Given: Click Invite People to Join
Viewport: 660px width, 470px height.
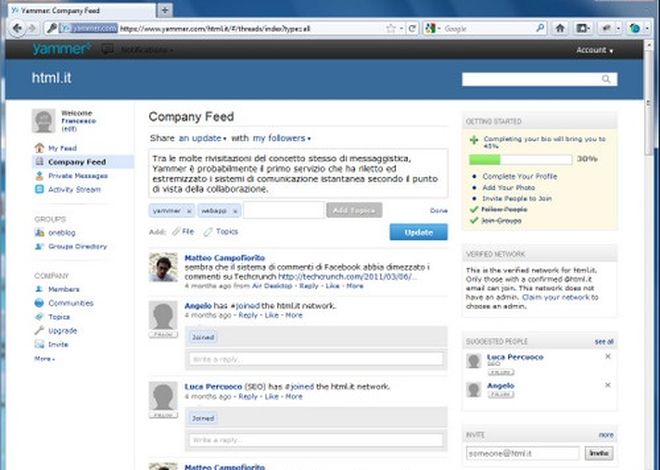Looking at the screenshot, I should click(x=517, y=198).
